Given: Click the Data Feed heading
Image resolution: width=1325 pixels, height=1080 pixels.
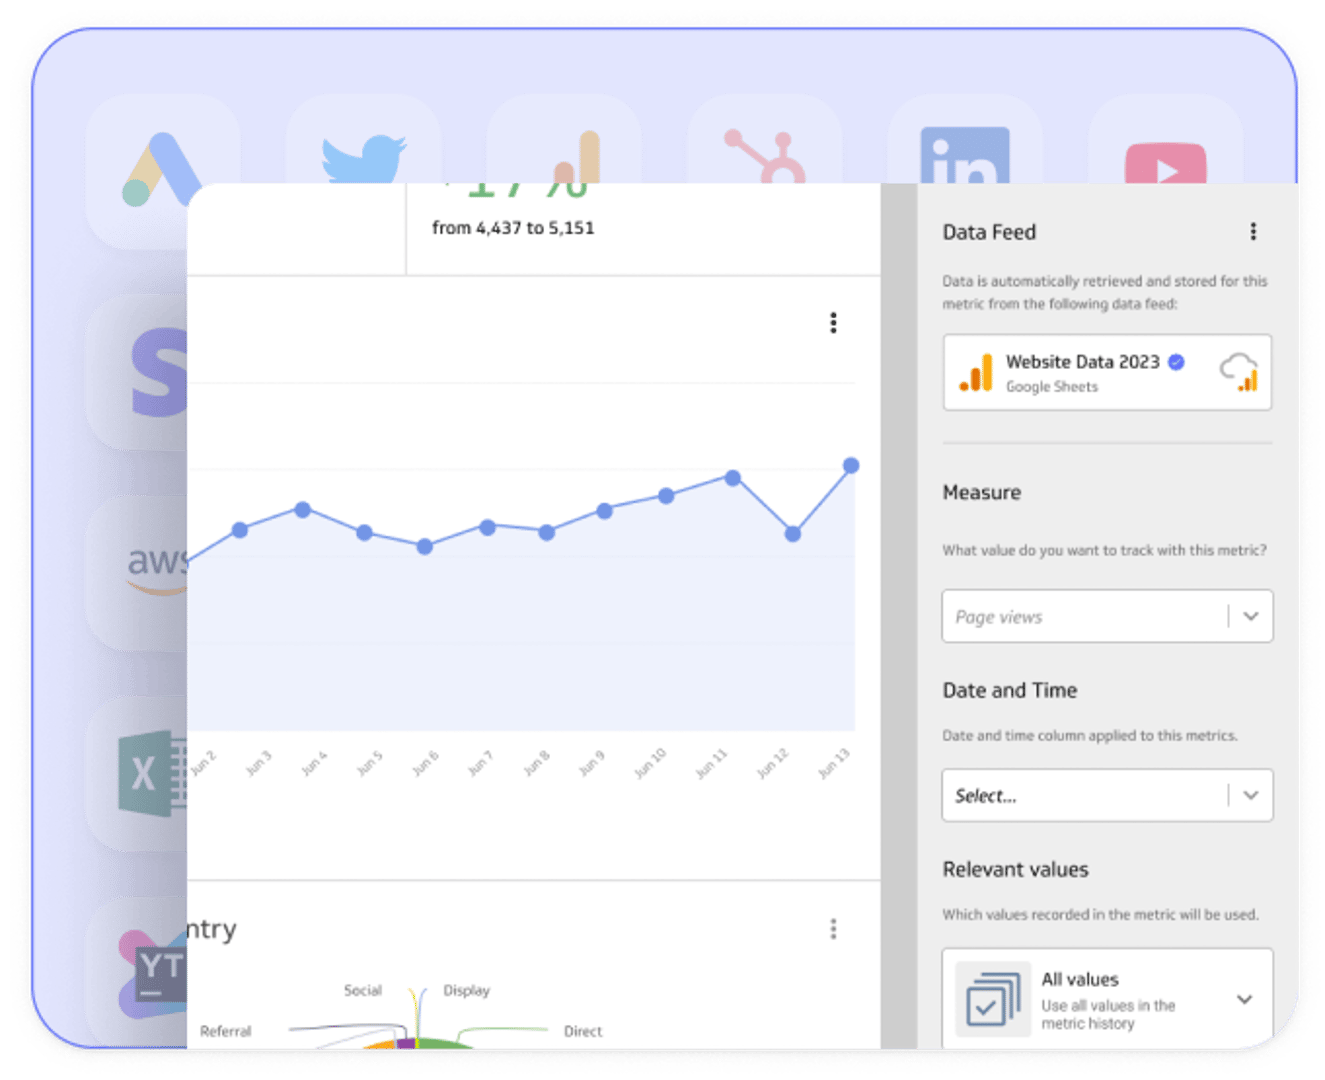Looking at the screenshot, I should click(989, 232).
